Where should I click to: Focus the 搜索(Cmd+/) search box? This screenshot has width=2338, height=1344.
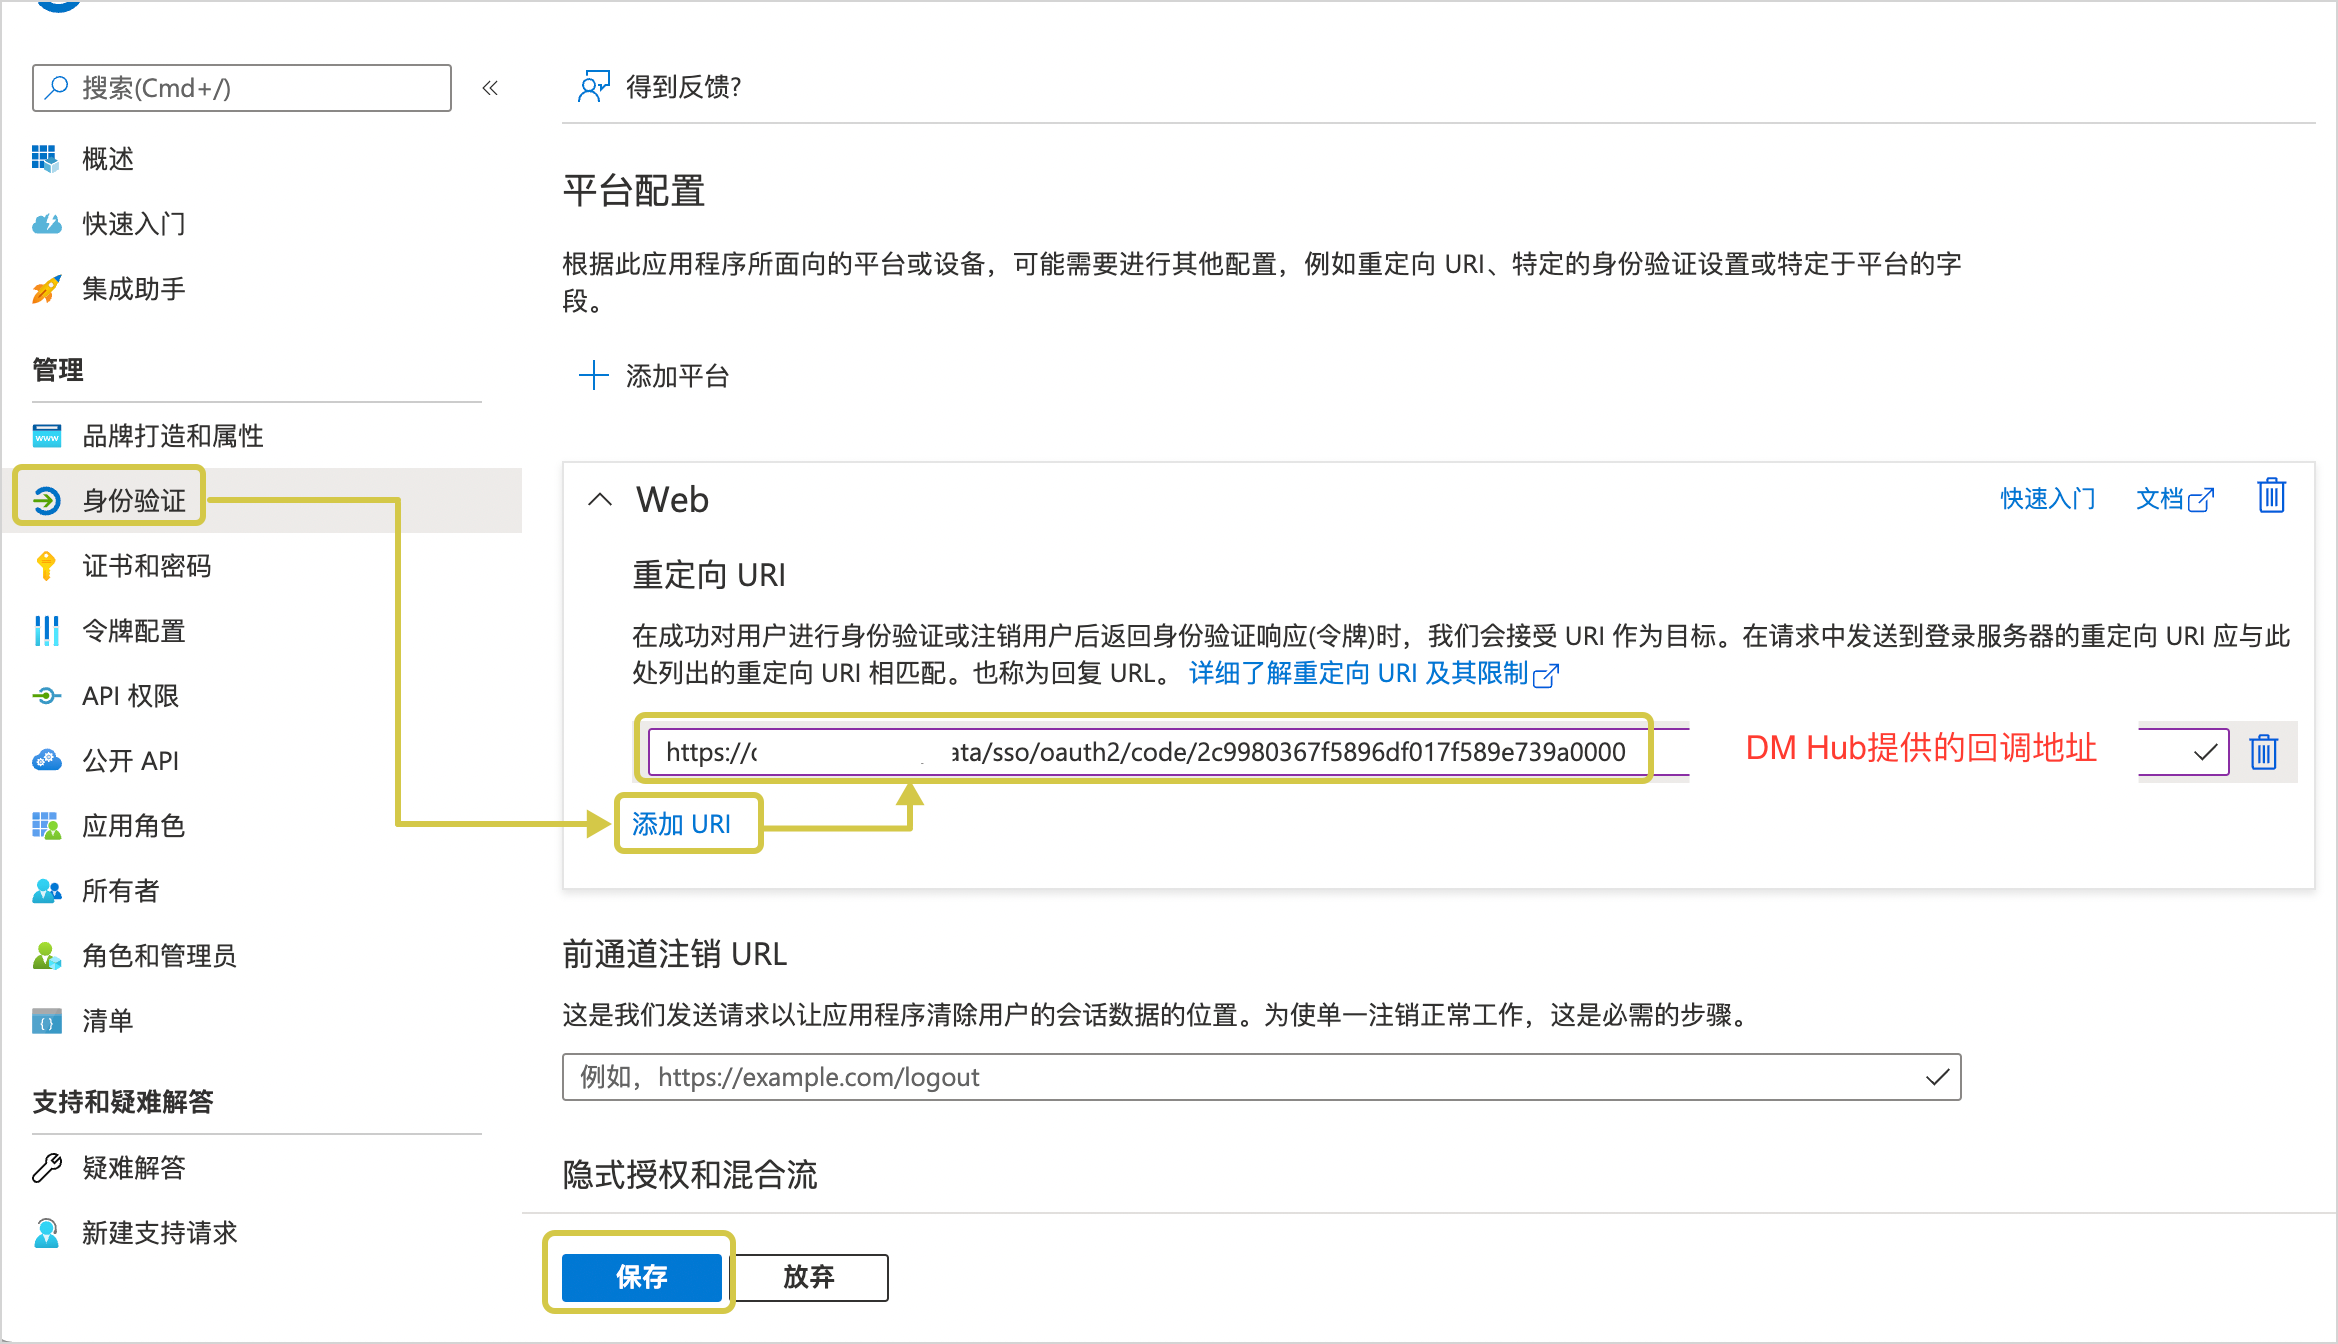(x=242, y=88)
